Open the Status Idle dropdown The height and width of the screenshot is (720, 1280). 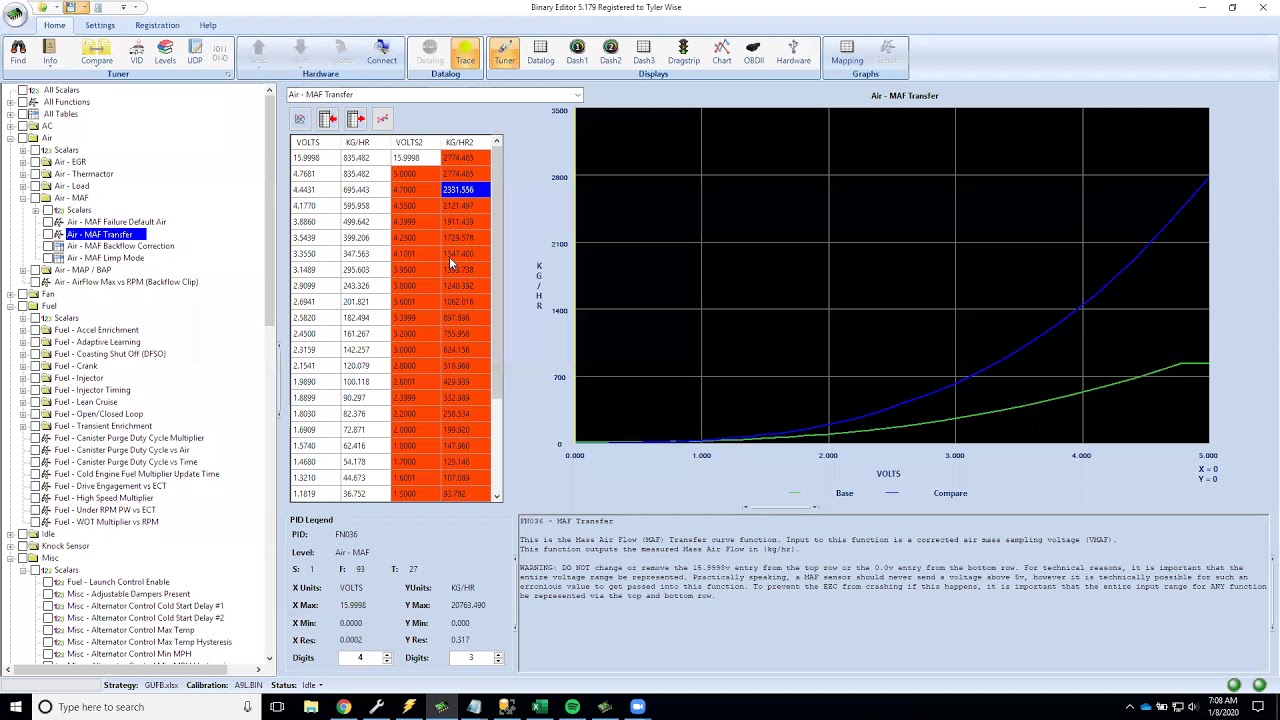click(x=320, y=685)
